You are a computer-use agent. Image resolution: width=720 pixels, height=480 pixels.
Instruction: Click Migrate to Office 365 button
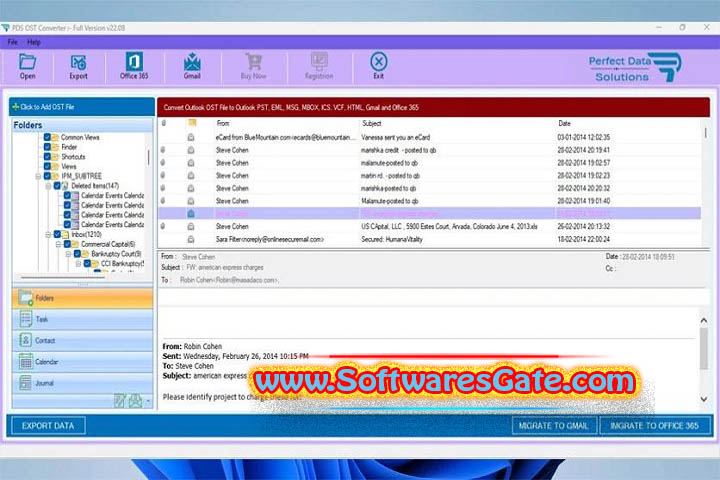[655, 426]
